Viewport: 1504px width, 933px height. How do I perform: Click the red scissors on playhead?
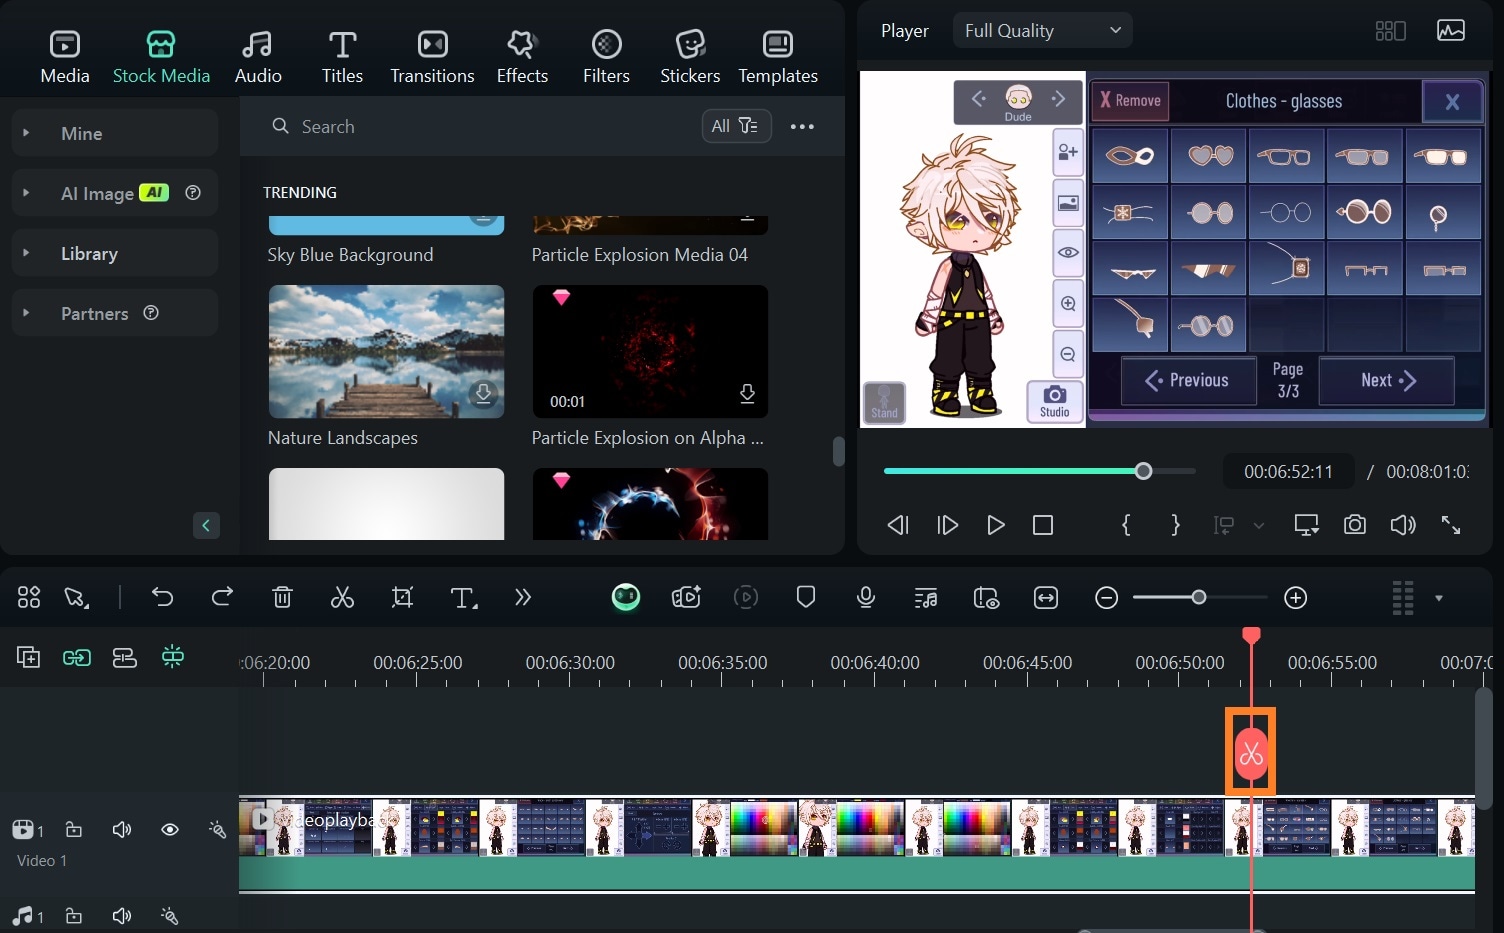(1251, 754)
